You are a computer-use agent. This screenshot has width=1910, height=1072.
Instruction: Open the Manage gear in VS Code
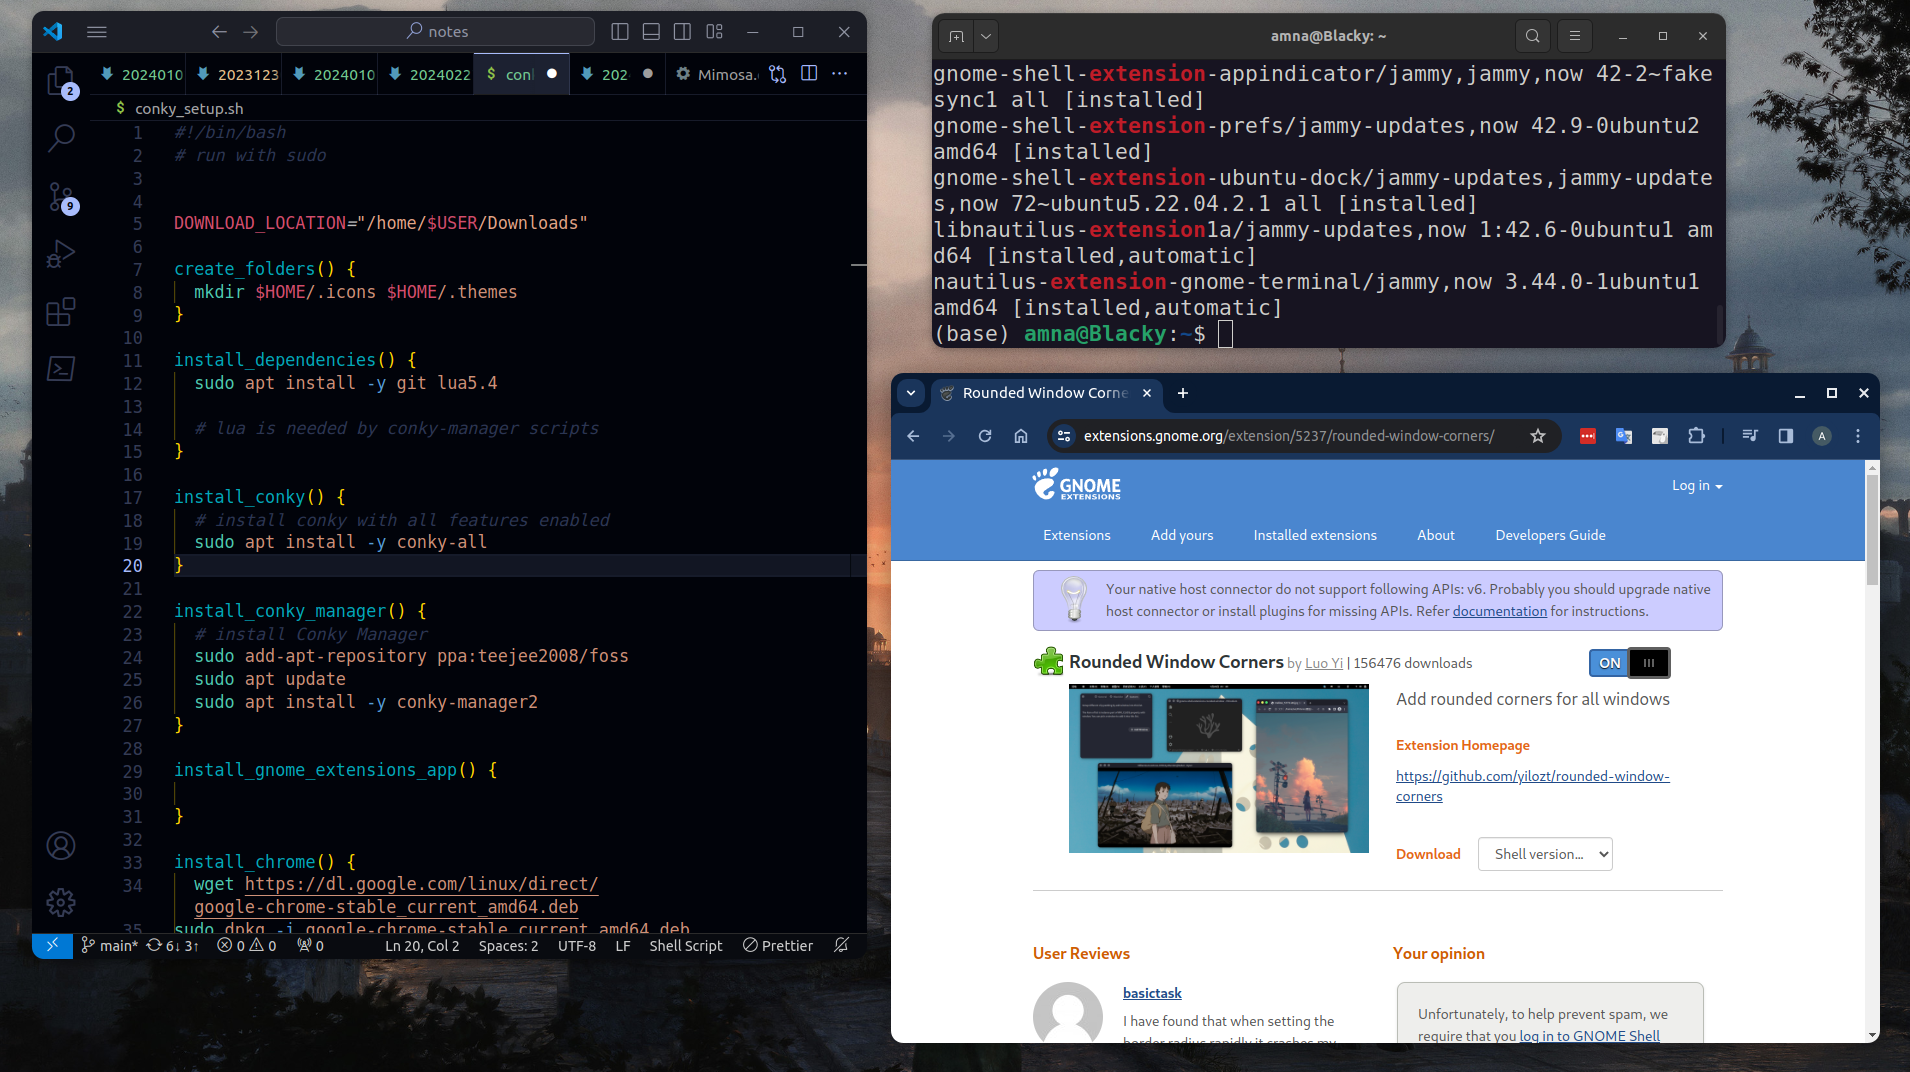coord(61,902)
